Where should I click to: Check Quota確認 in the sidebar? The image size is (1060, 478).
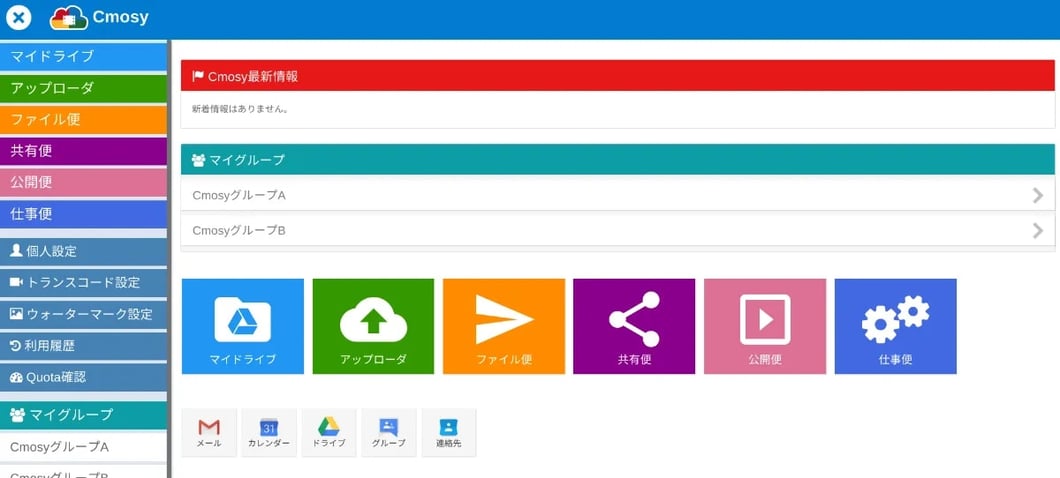(83, 377)
